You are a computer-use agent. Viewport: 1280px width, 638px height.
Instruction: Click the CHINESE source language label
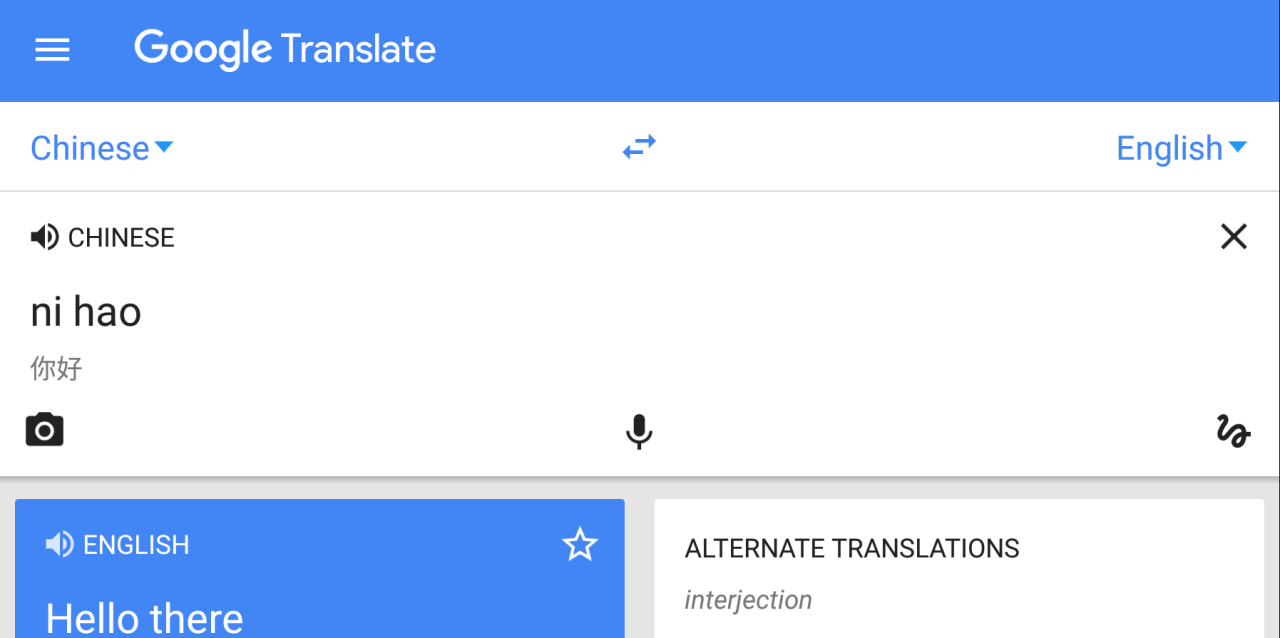(121, 238)
